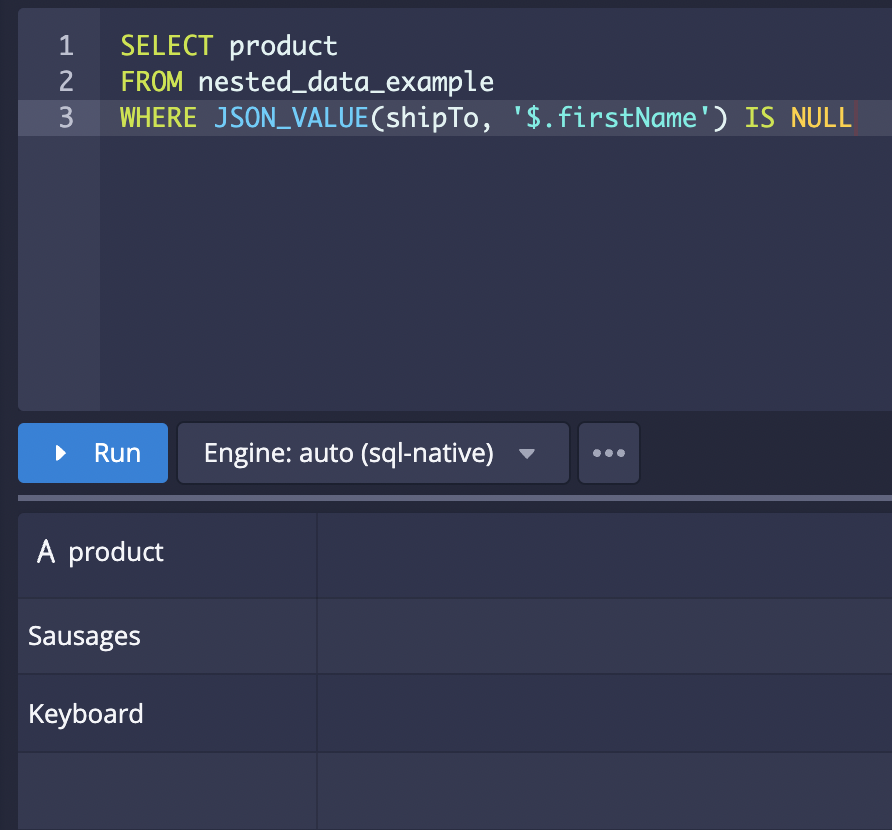
Task: Click the WHERE keyword in line three
Action: pyautogui.click(x=157, y=117)
